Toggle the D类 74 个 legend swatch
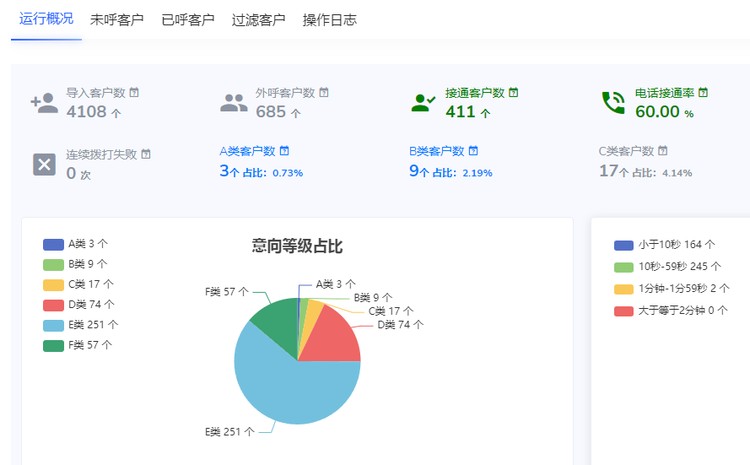This screenshot has width=750, height=465. point(53,305)
